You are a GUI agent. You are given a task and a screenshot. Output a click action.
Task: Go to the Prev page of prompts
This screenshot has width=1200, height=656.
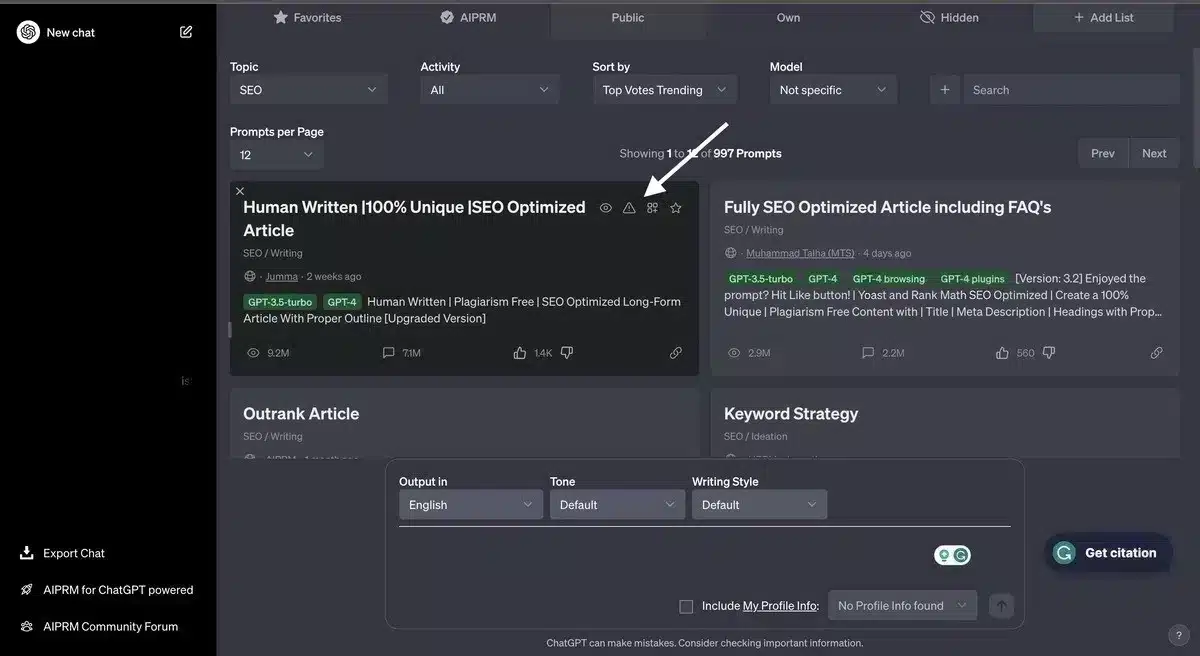pyautogui.click(x=1103, y=153)
